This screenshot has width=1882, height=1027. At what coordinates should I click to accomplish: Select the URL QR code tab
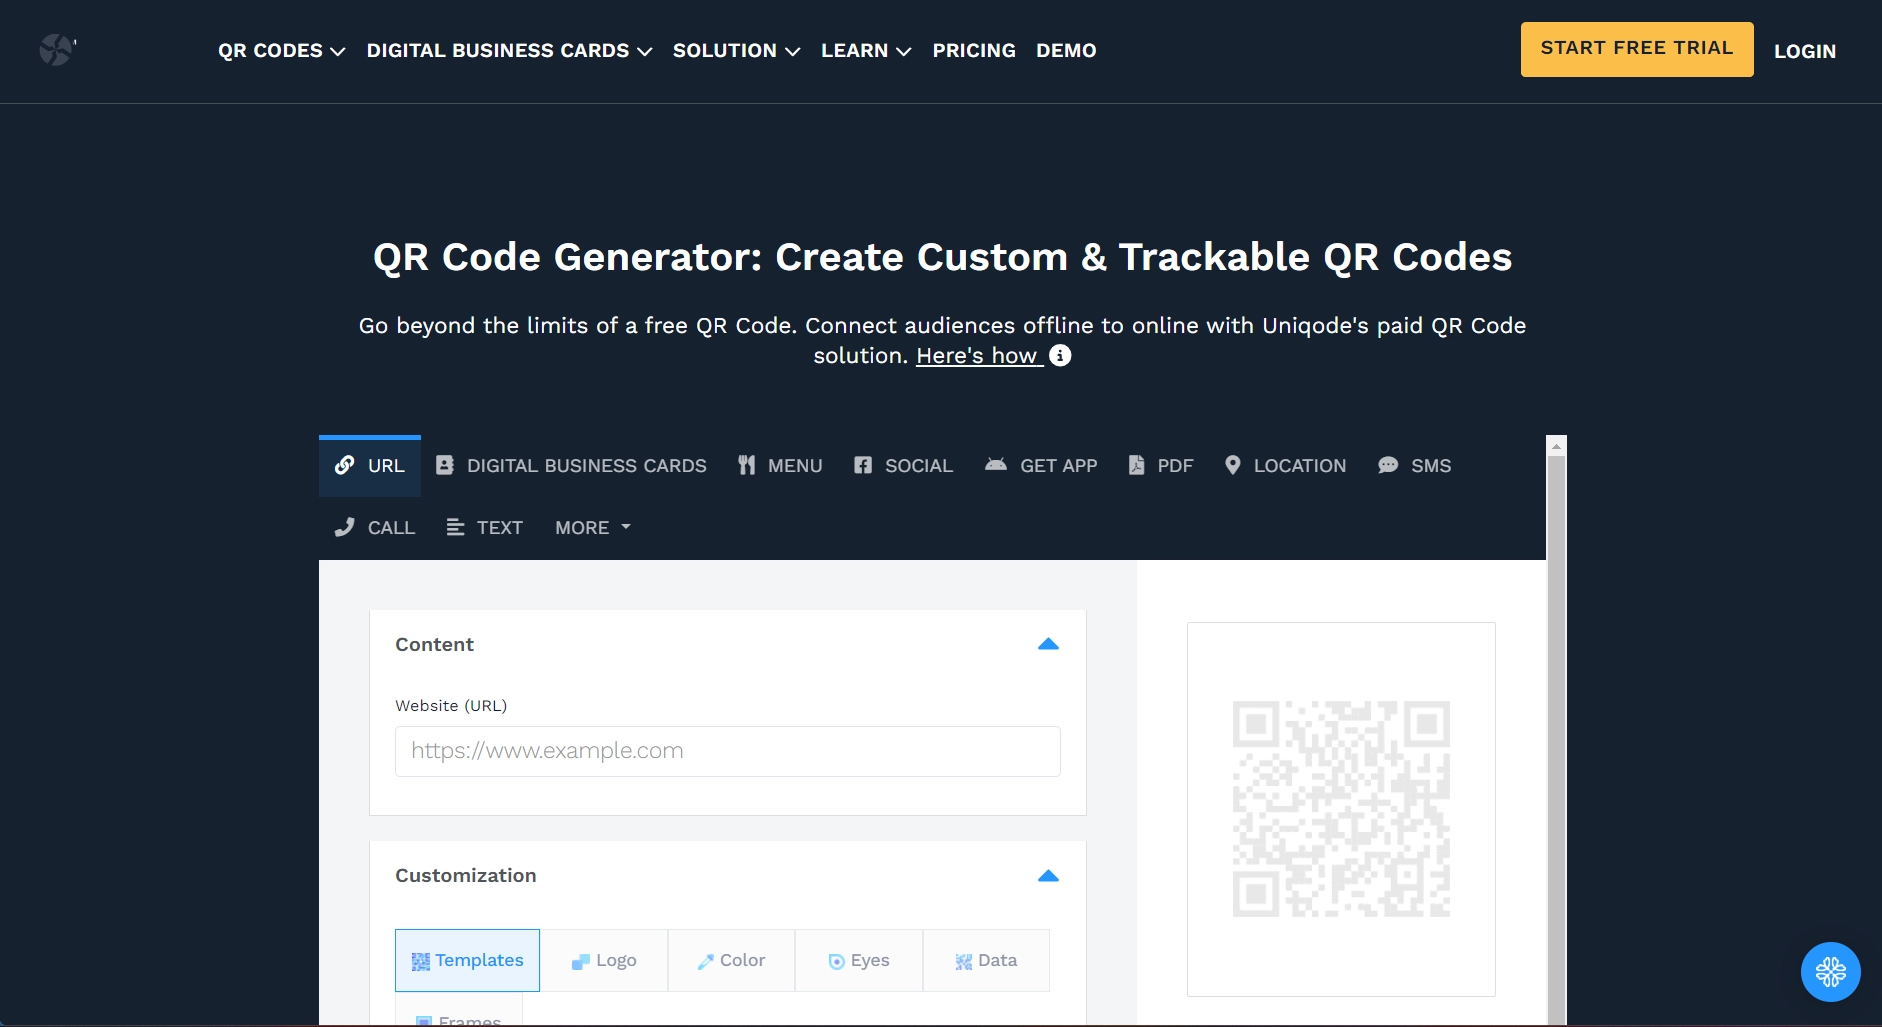click(370, 466)
